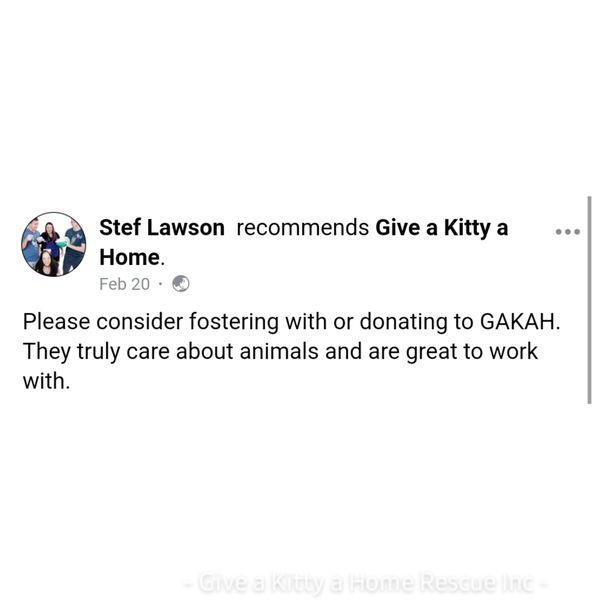Click the surname Lawson in the author name
This screenshot has height=600, width=600.
click(186, 228)
